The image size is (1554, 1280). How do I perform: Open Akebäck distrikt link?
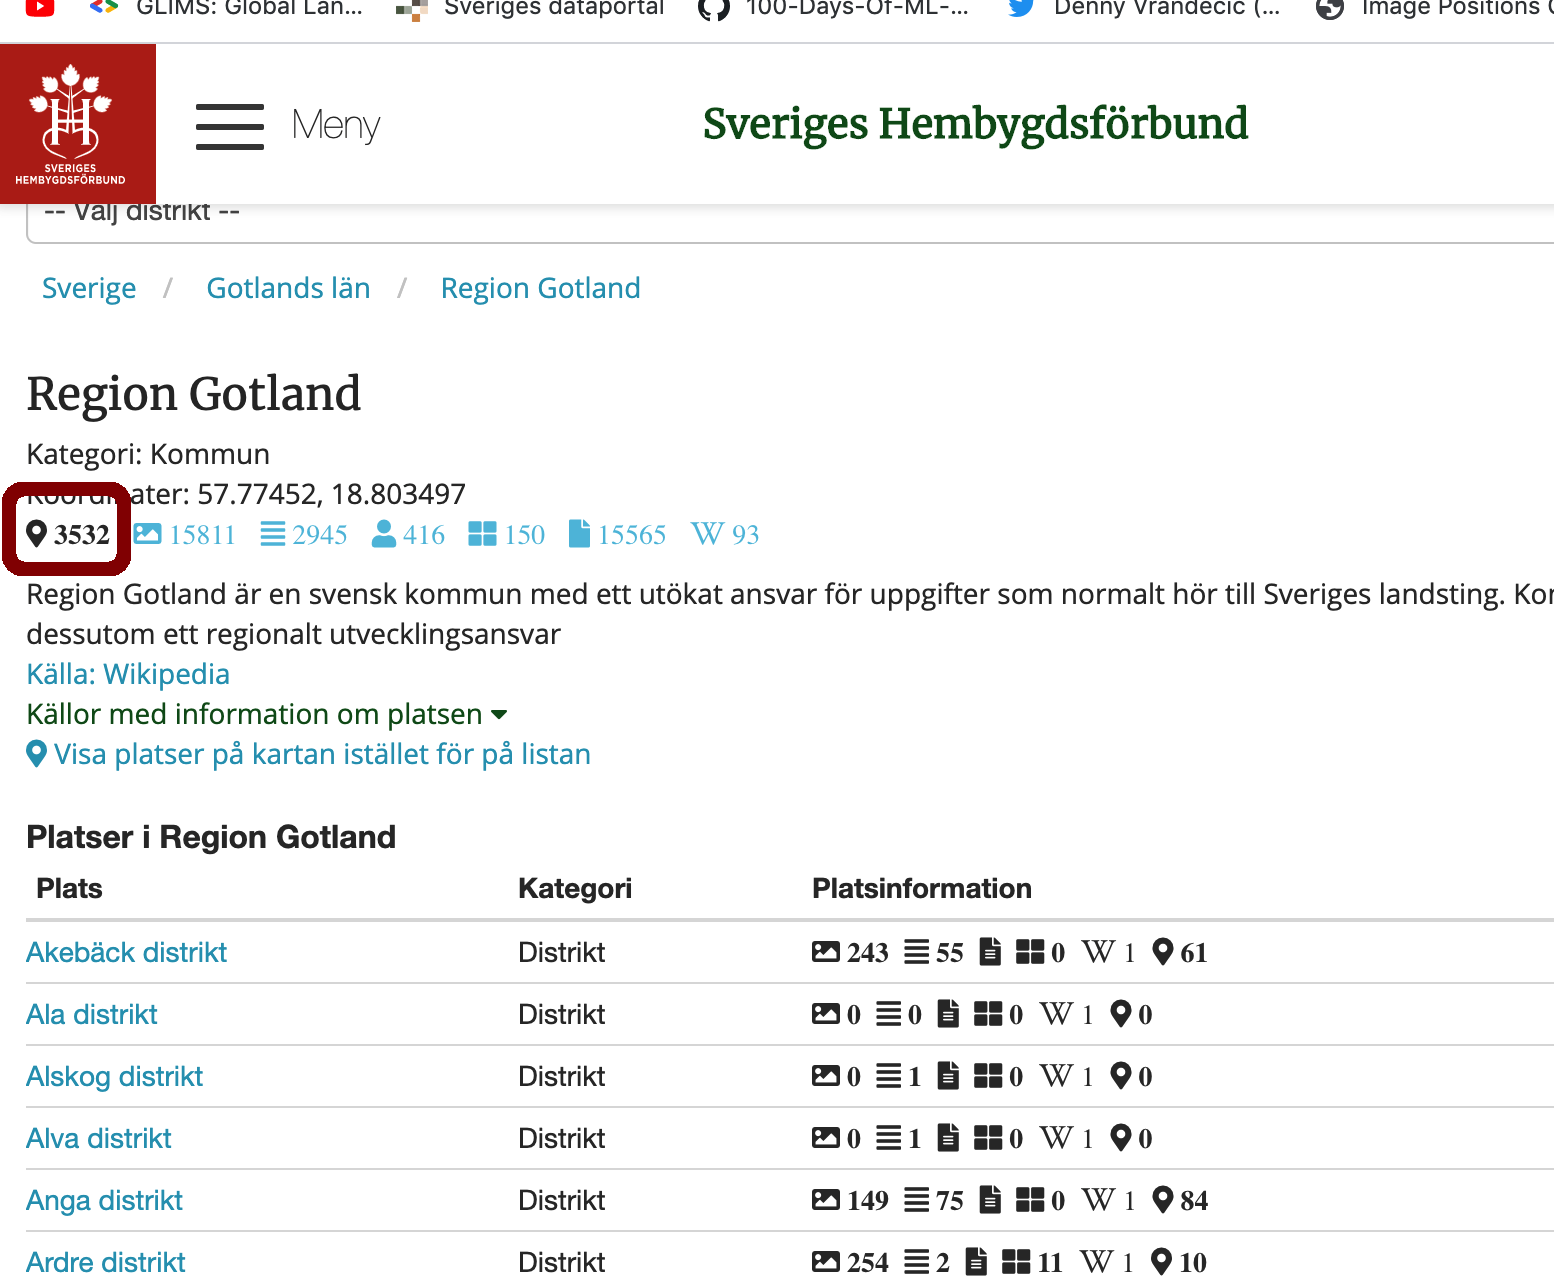127,952
